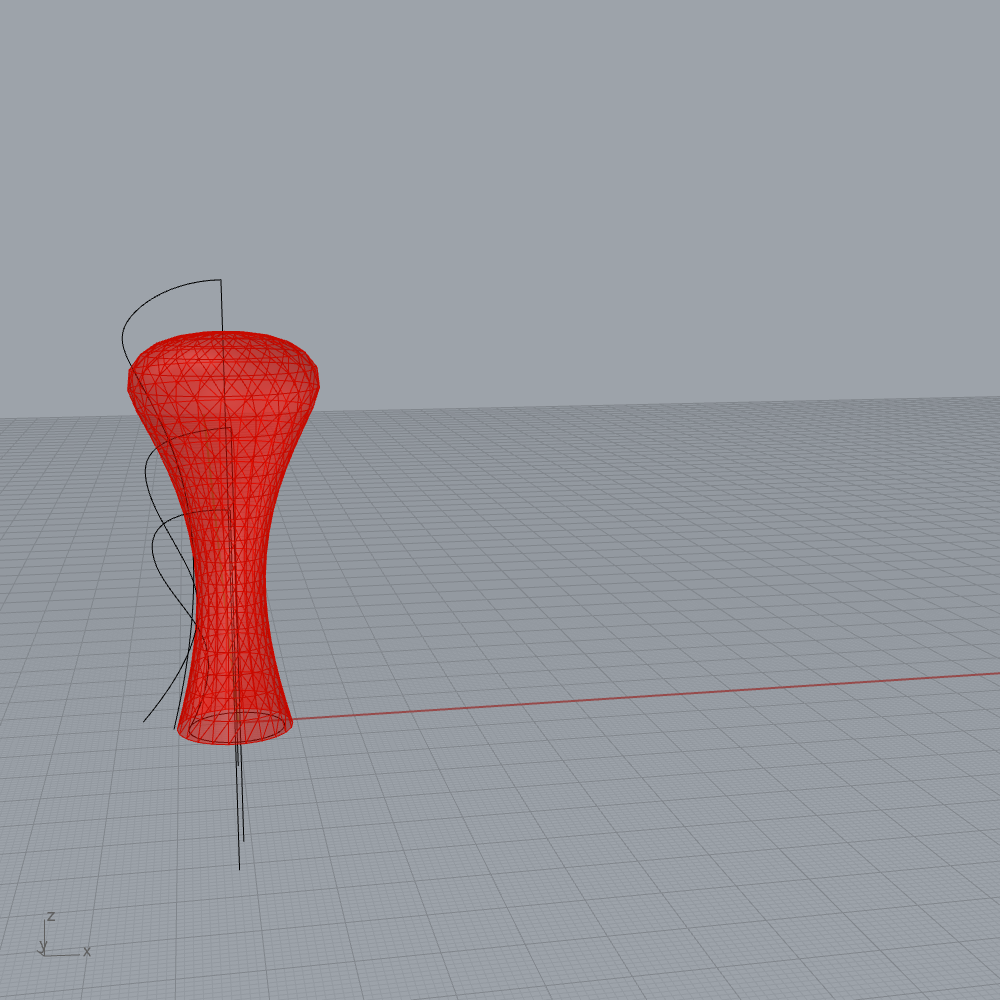Viewport: 1000px width, 1000px height.
Task: Click the Z label on the axis icon
Action: [x=51, y=916]
